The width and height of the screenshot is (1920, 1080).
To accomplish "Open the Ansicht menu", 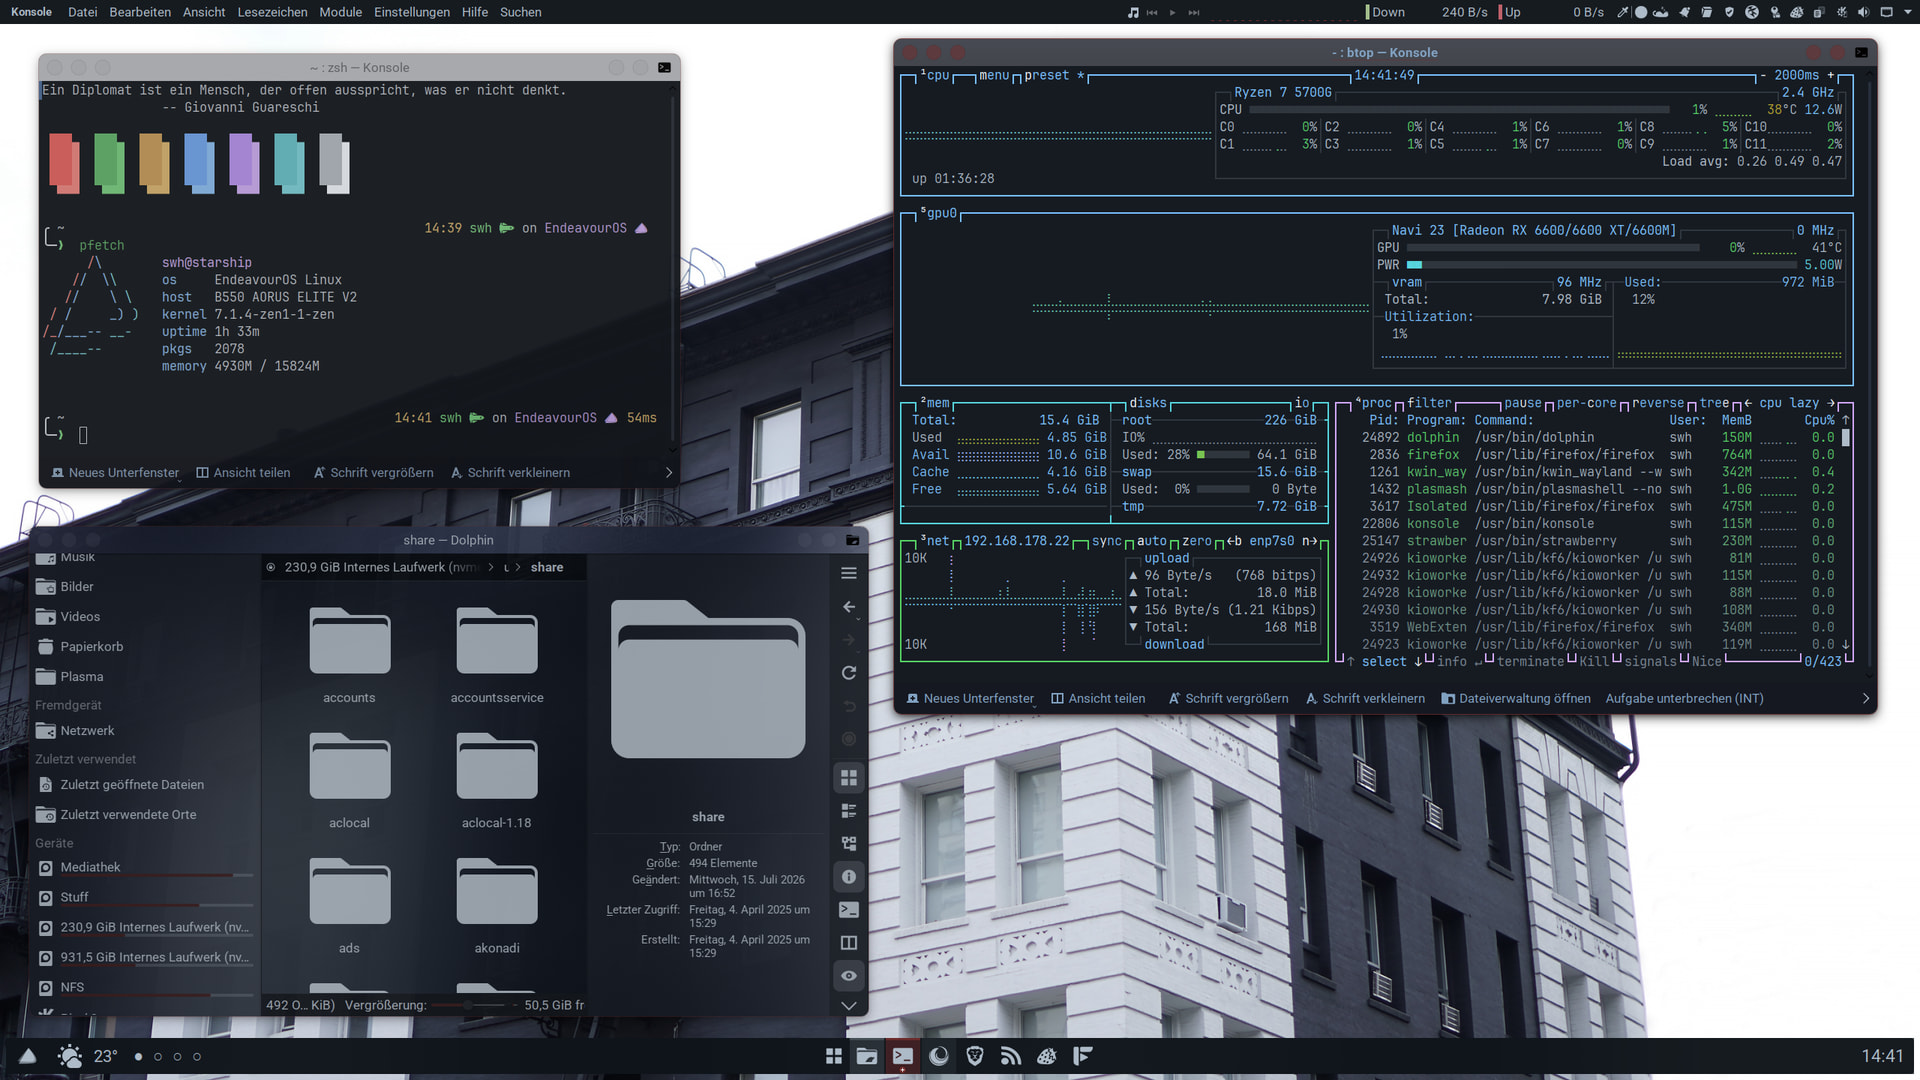I will point(204,12).
